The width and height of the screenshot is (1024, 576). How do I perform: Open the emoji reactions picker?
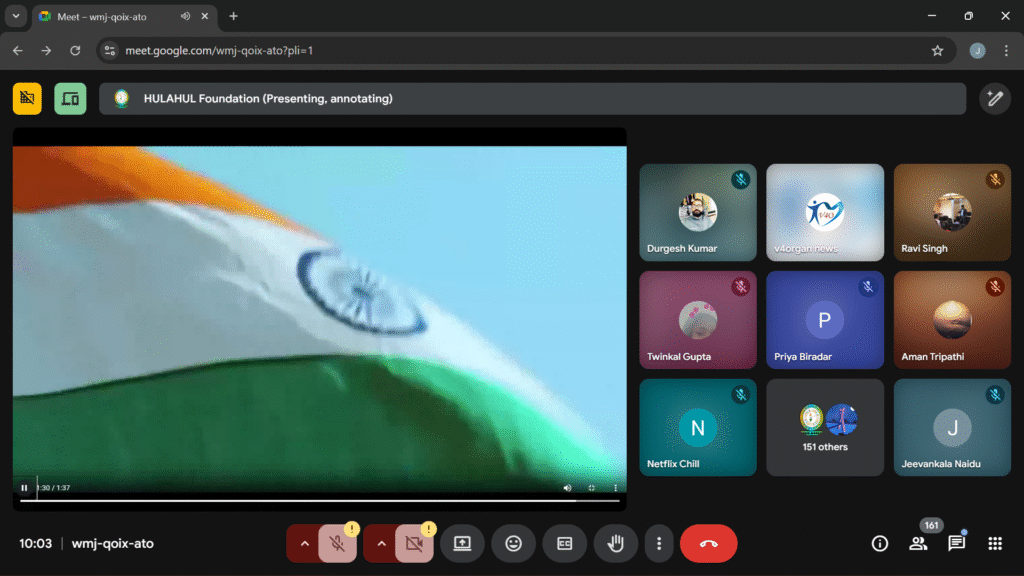[513, 544]
